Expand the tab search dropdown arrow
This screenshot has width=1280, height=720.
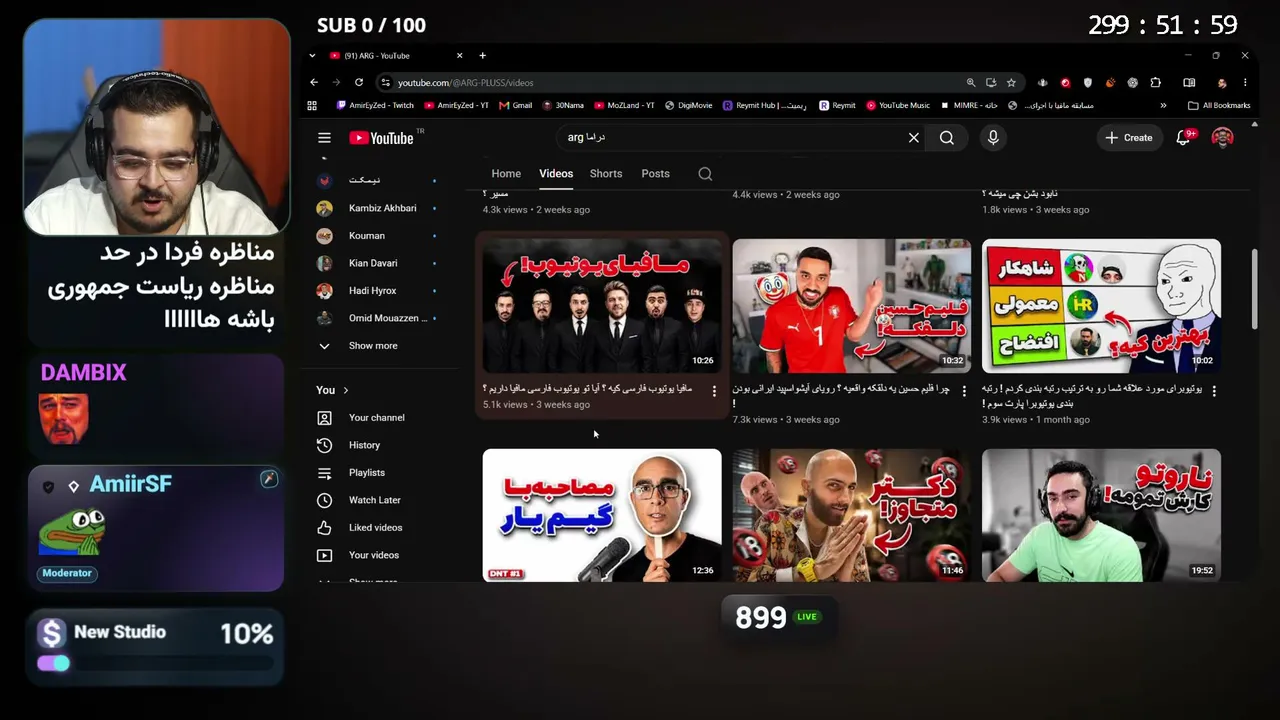312,56
